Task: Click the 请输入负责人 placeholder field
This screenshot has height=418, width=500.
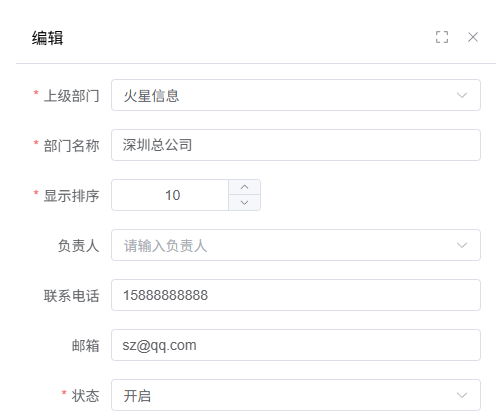Action: pos(296,245)
